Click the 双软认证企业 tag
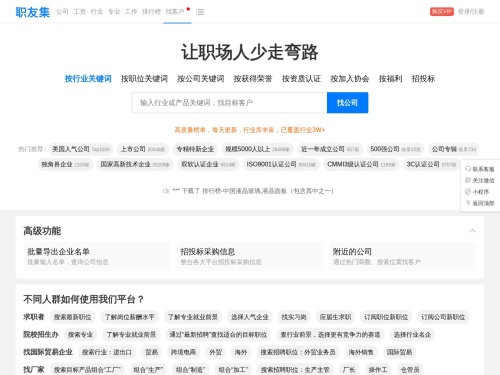500x375 pixels. pyautogui.click(x=208, y=164)
